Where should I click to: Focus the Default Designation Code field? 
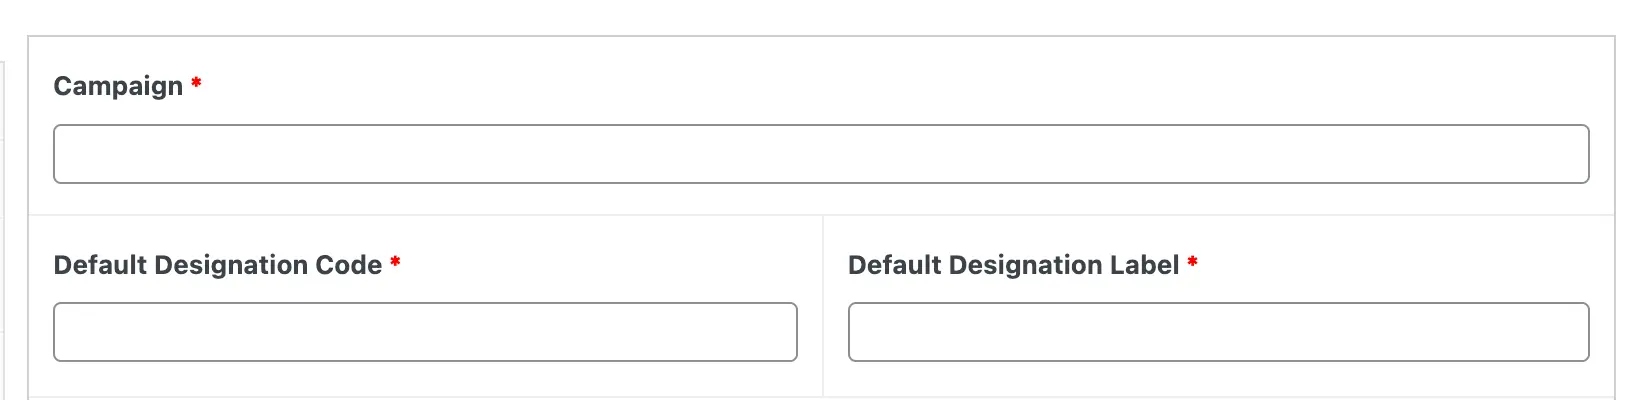(x=425, y=332)
